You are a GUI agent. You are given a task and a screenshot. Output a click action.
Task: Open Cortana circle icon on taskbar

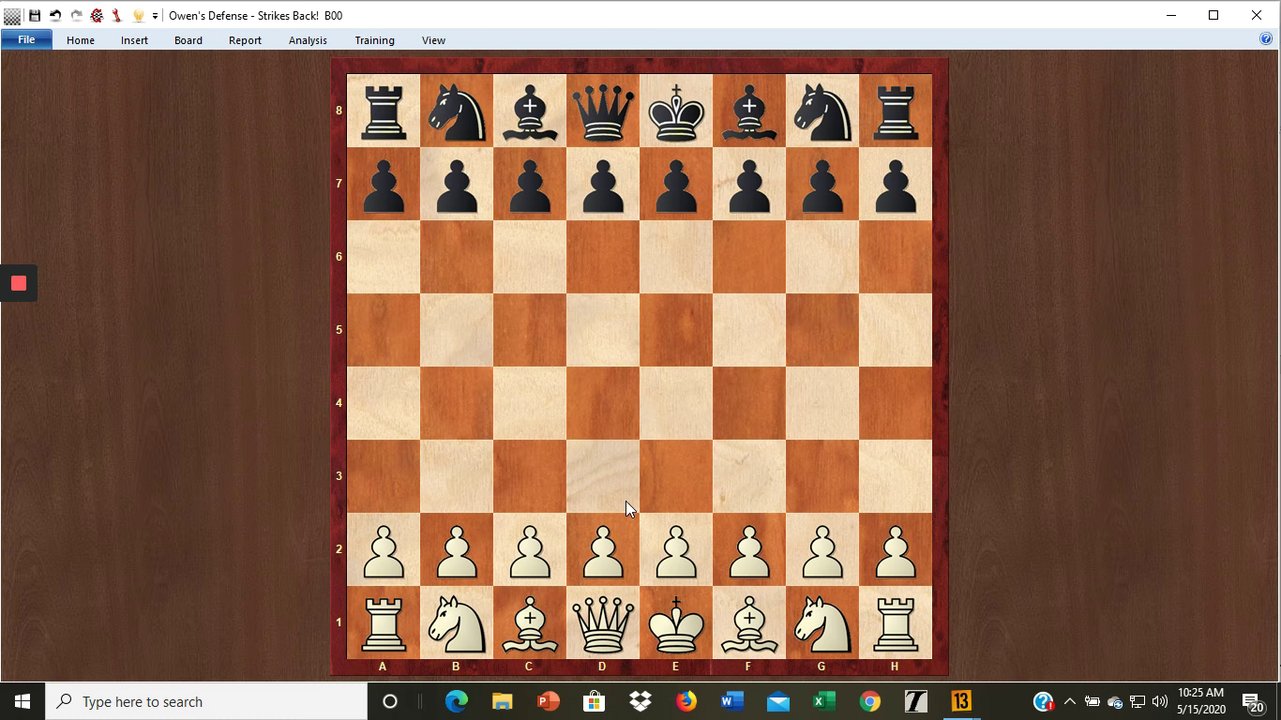[x=390, y=701]
